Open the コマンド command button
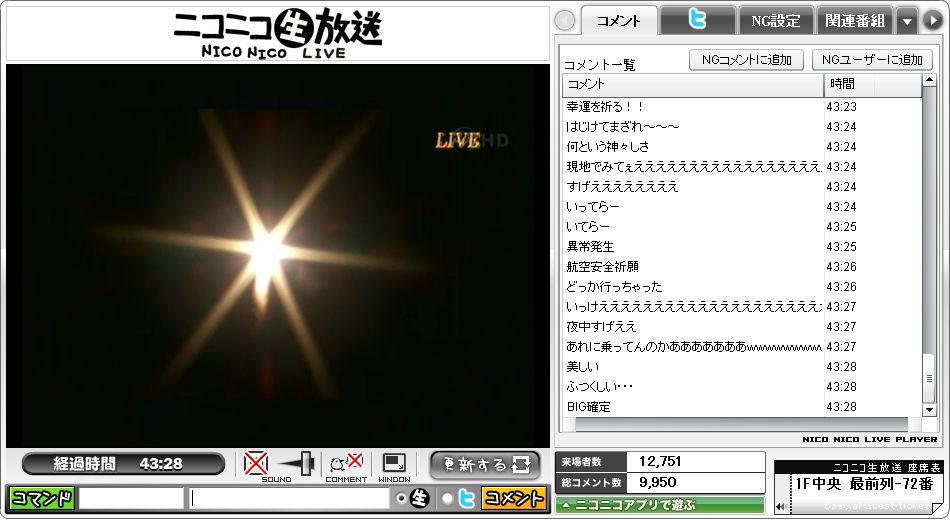The width and height of the screenshot is (950, 520). (42, 498)
